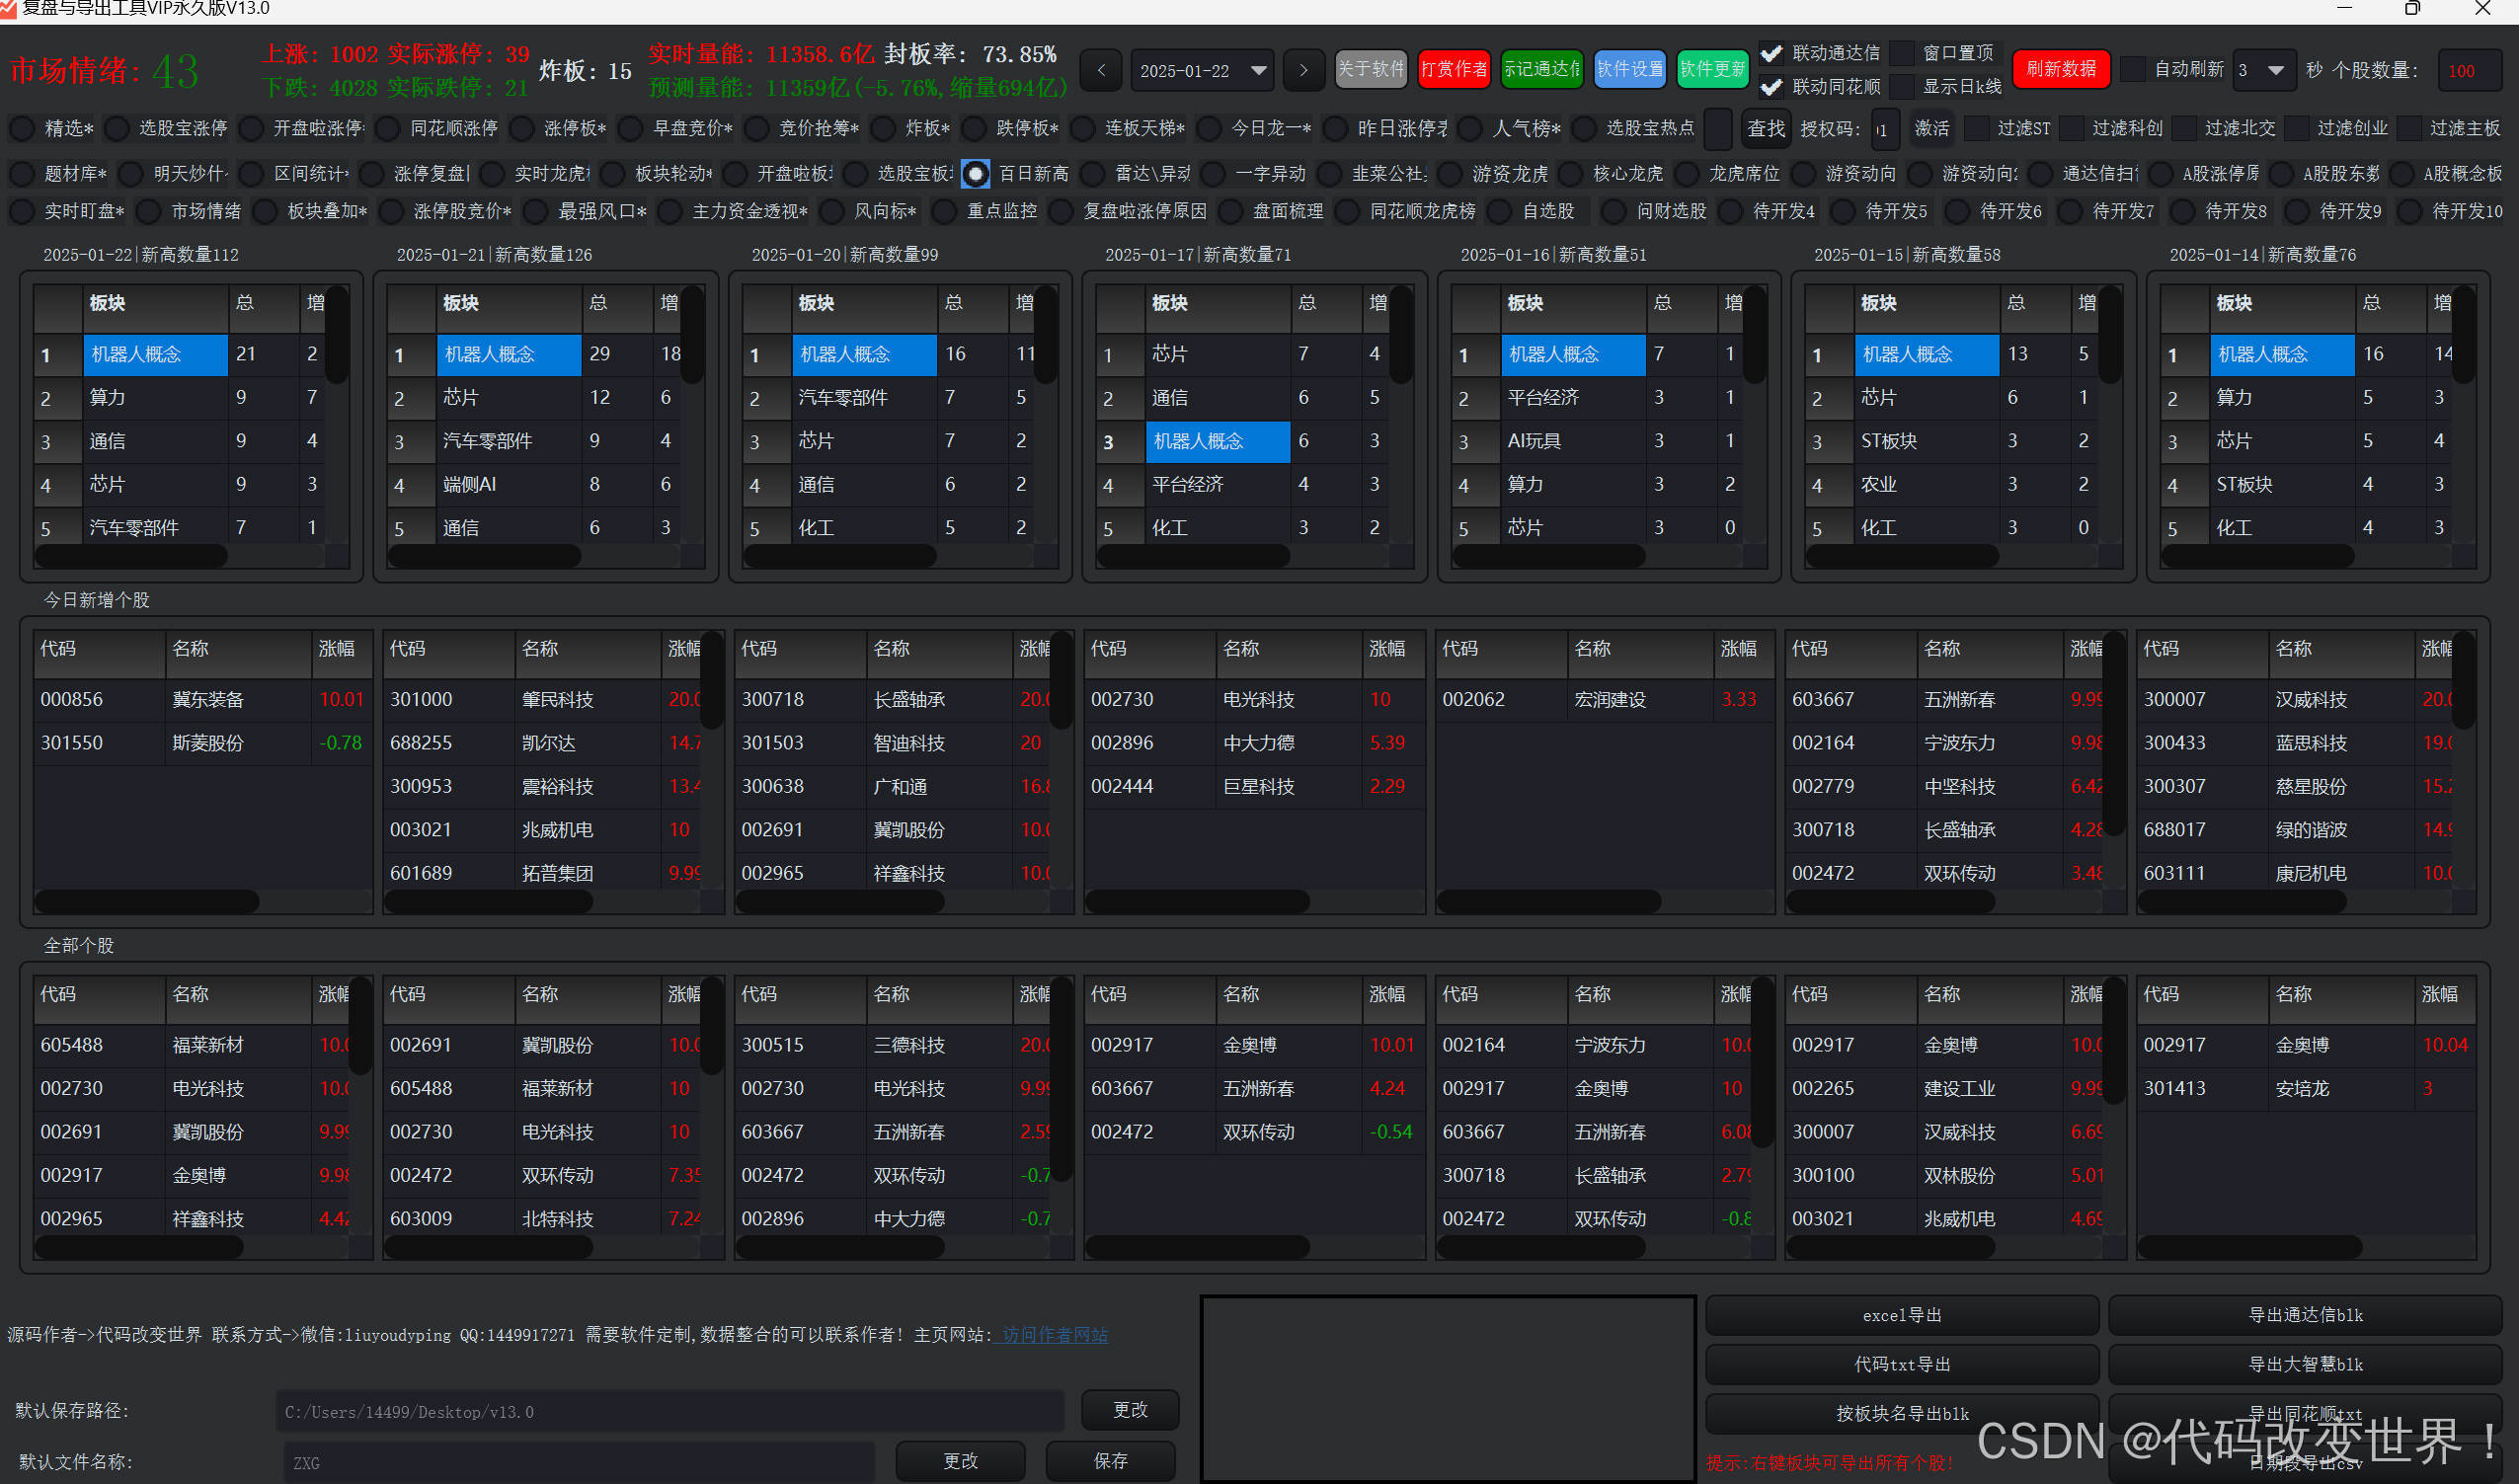Click the red 打赏作者 button
Viewport: 2519px width, 1484px height.
coord(1453,69)
